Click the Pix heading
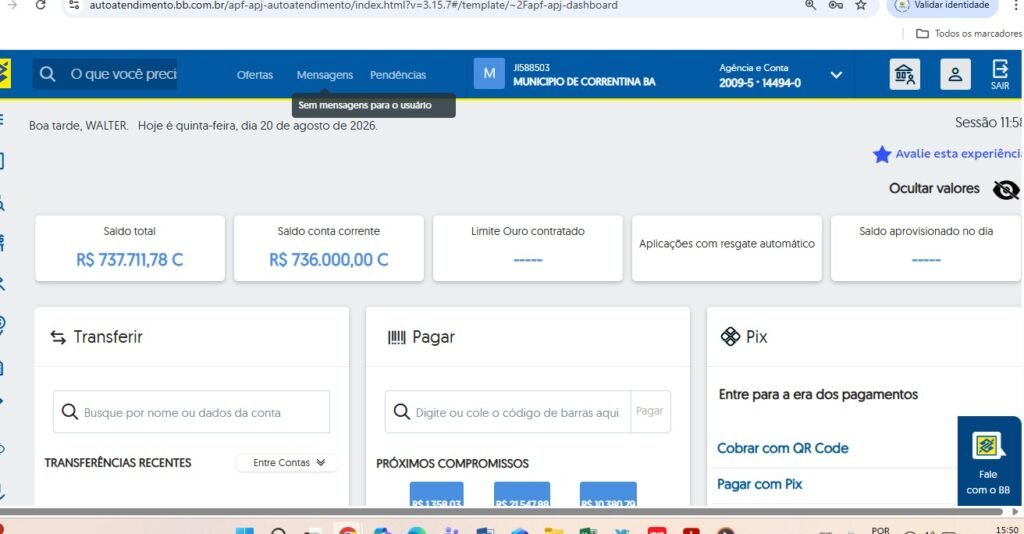The width and height of the screenshot is (1024, 534). tap(756, 337)
